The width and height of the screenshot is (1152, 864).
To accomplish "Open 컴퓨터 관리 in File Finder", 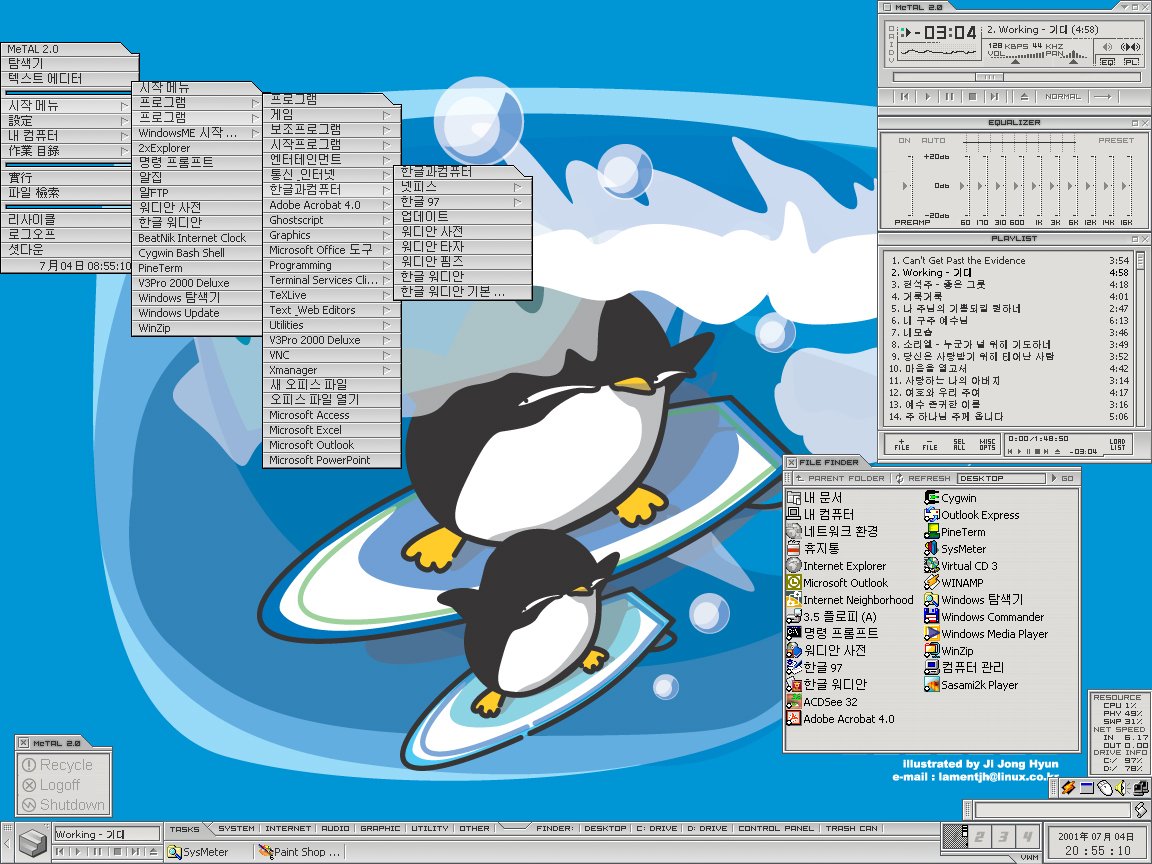I will 964,668.
